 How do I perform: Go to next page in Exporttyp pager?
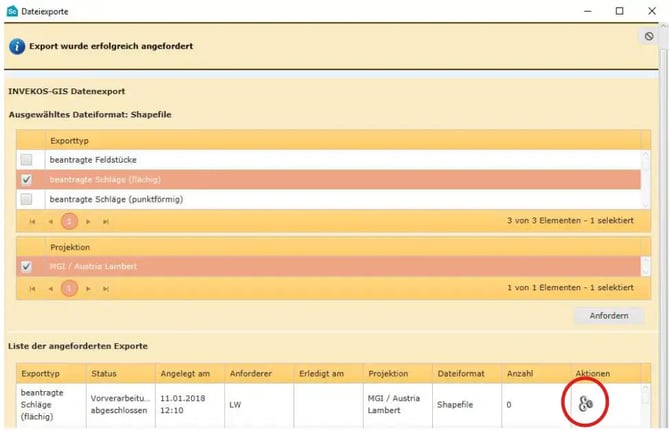(x=88, y=221)
